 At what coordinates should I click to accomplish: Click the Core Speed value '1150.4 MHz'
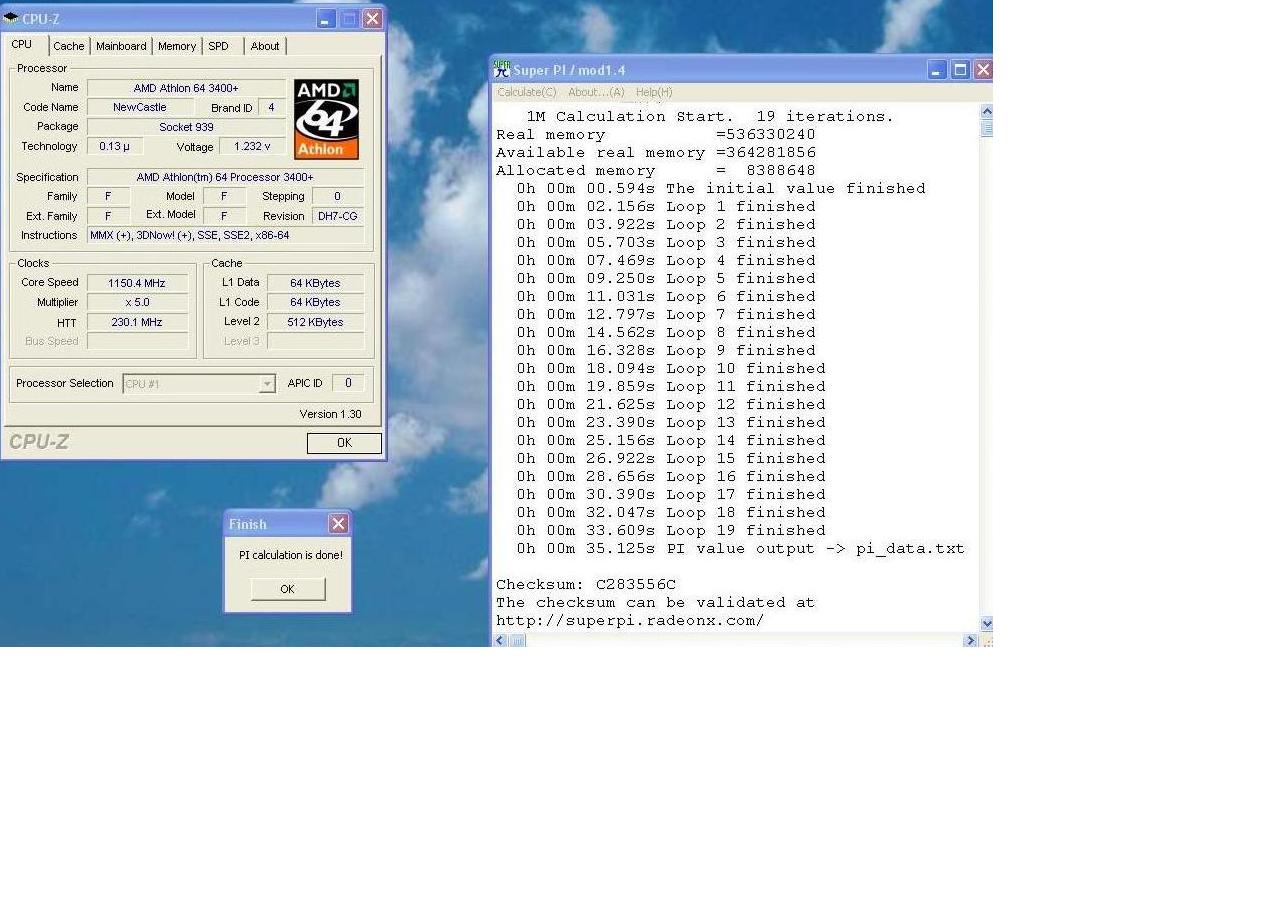click(x=137, y=283)
